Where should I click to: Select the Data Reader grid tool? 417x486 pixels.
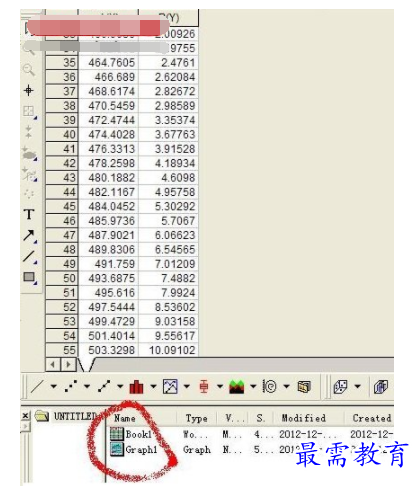[x=29, y=112]
